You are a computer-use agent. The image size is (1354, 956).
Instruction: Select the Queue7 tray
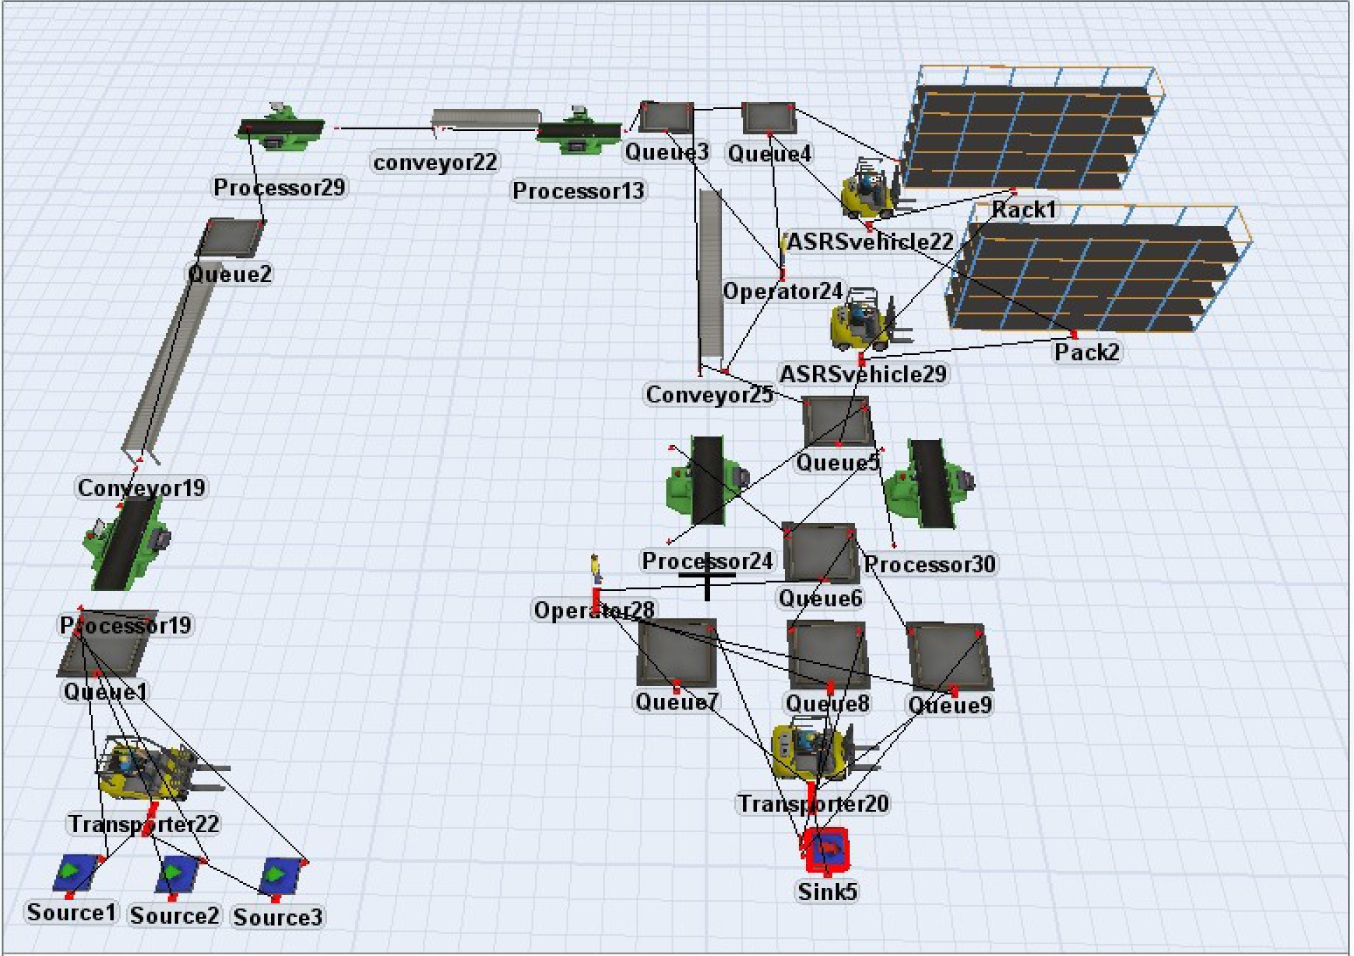(677, 654)
